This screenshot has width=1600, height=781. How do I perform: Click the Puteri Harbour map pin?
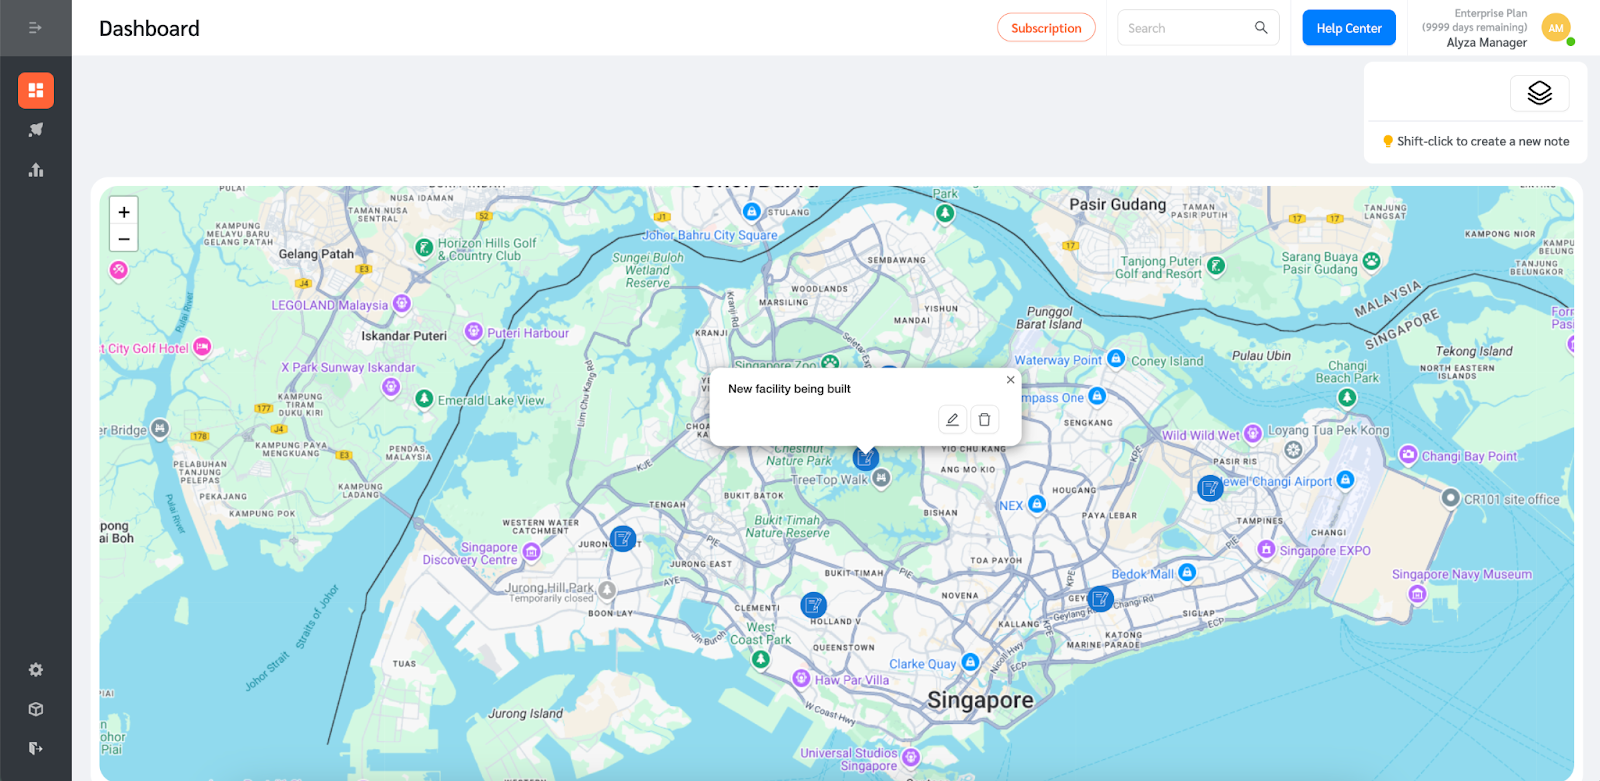pyautogui.click(x=474, y=331)
